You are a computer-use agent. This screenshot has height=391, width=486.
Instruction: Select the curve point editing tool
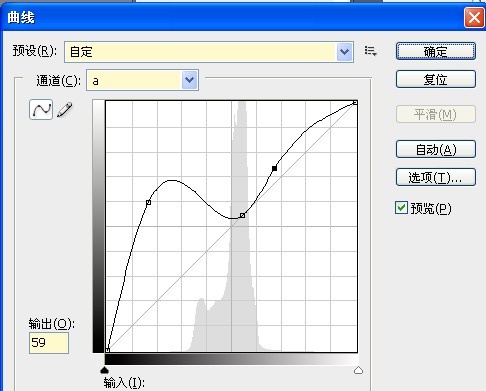point(41,109)
